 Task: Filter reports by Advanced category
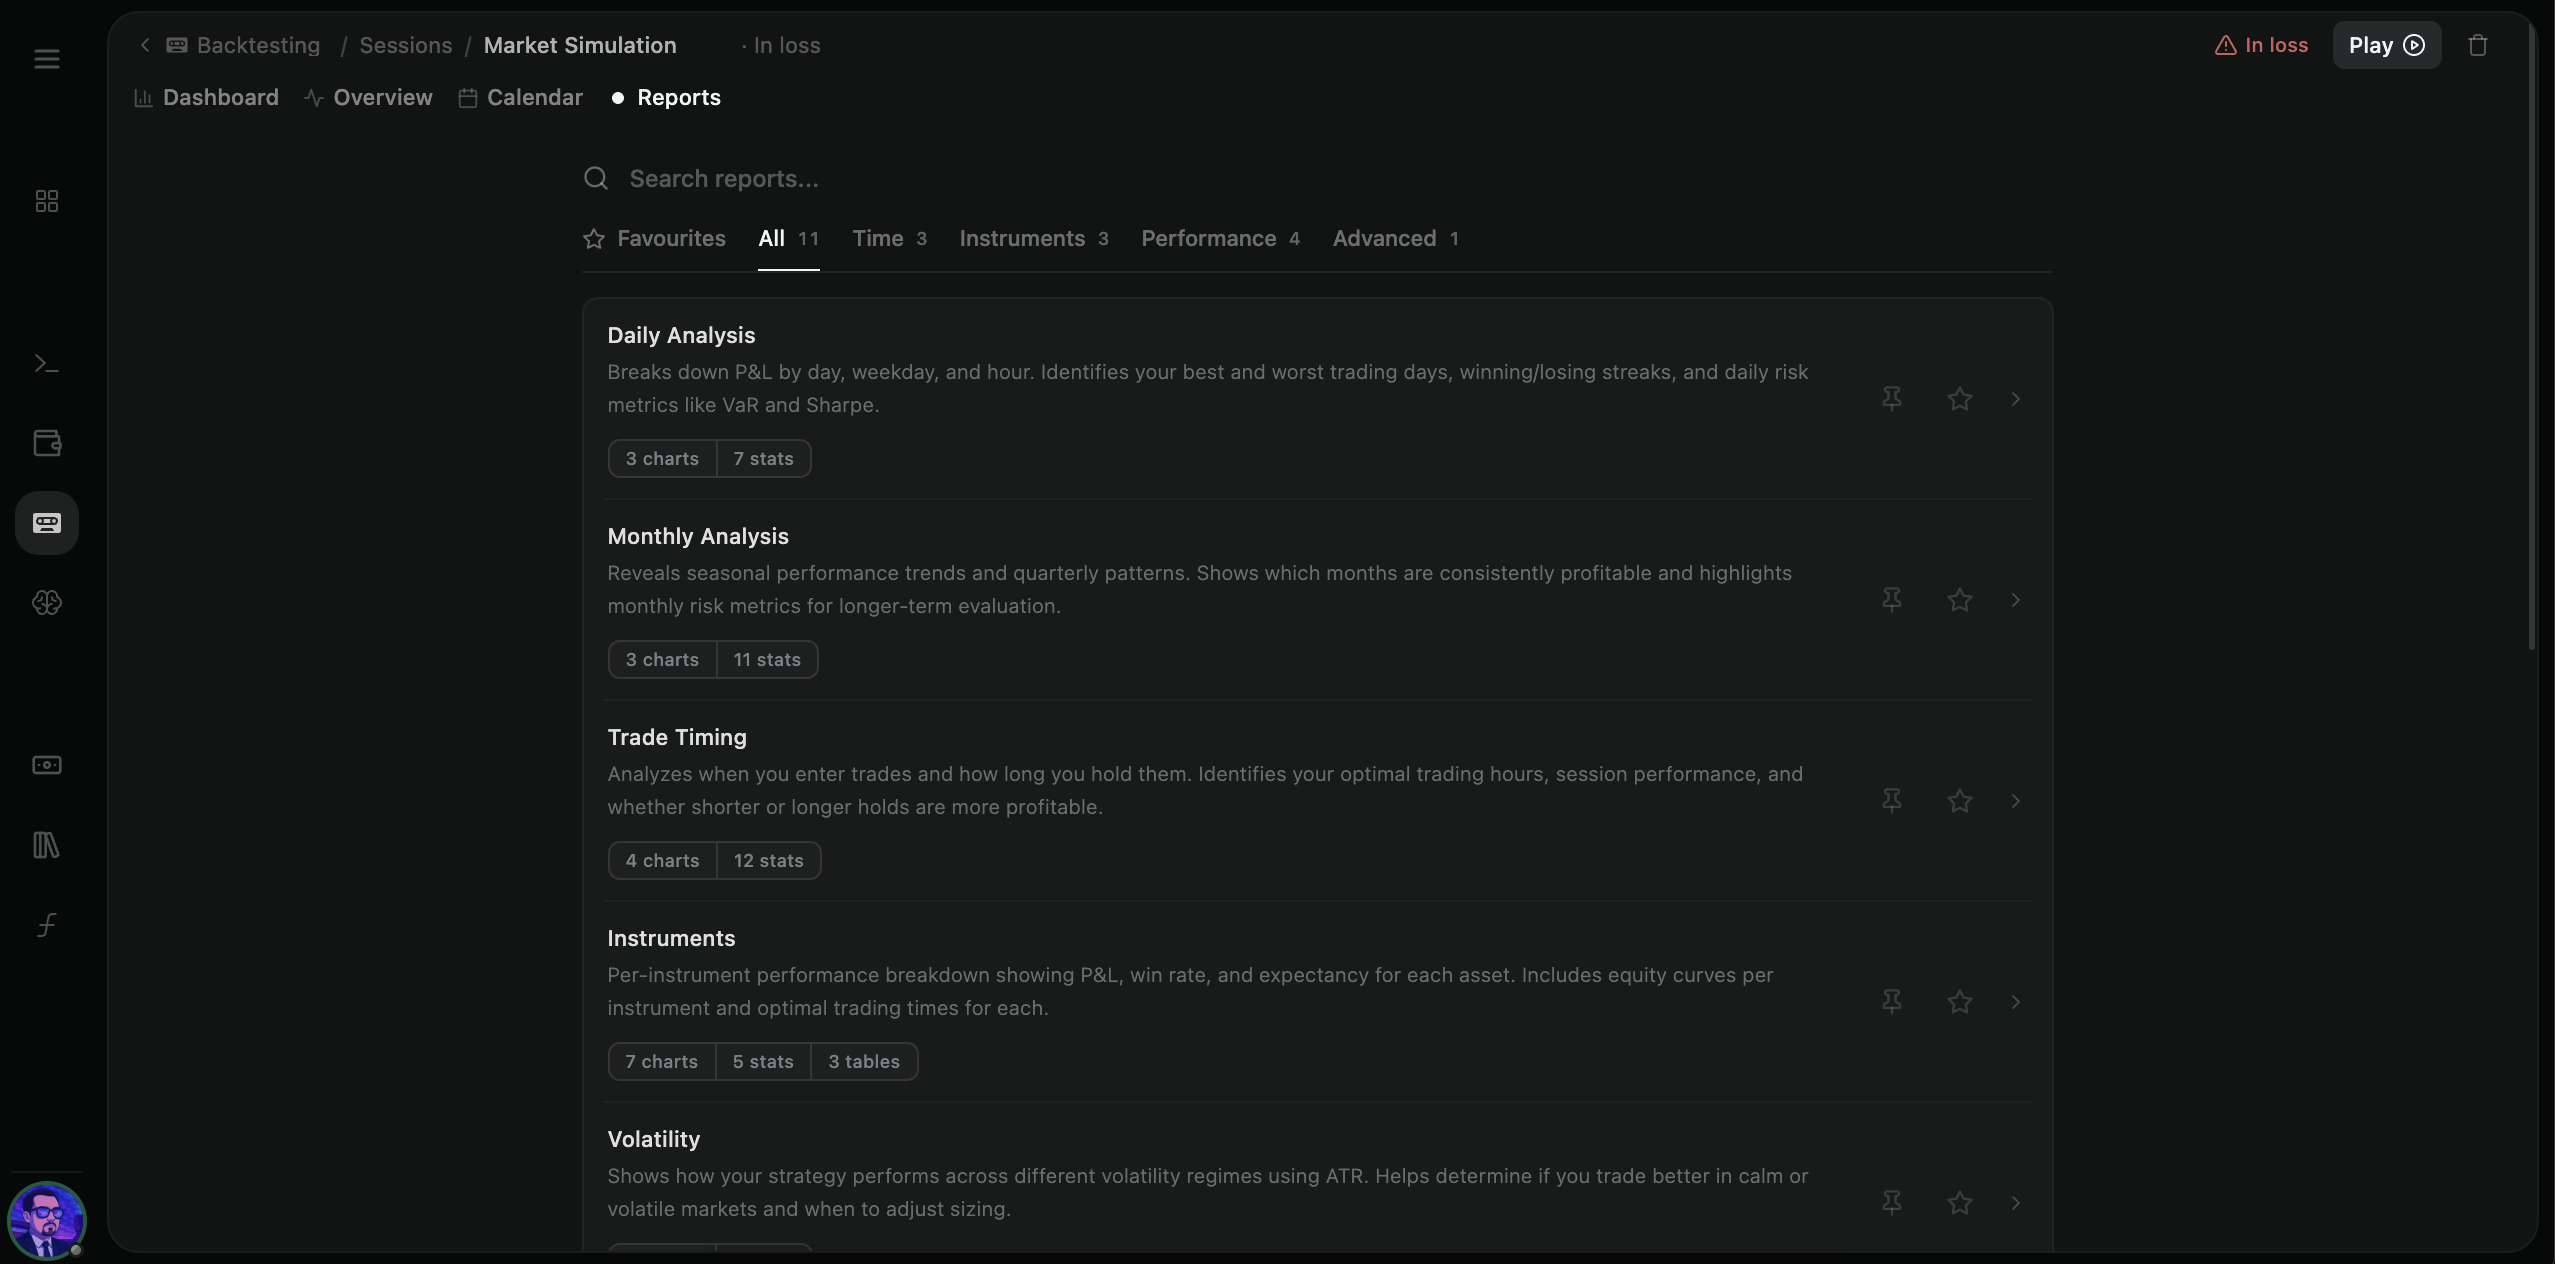pos(1395,238)
